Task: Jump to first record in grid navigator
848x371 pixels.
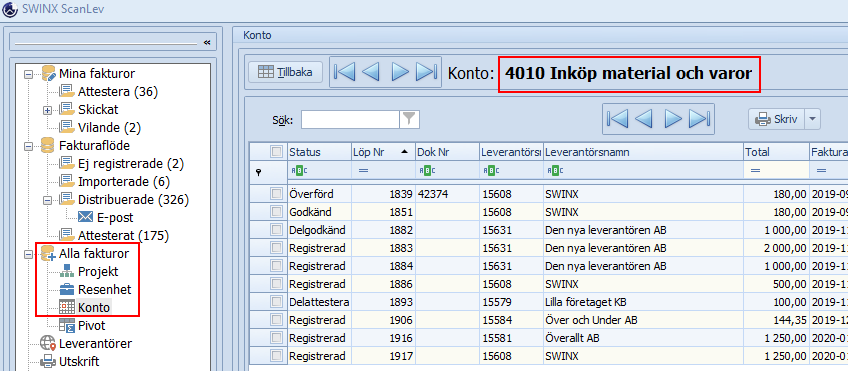Action: click(x=617, y=119)
